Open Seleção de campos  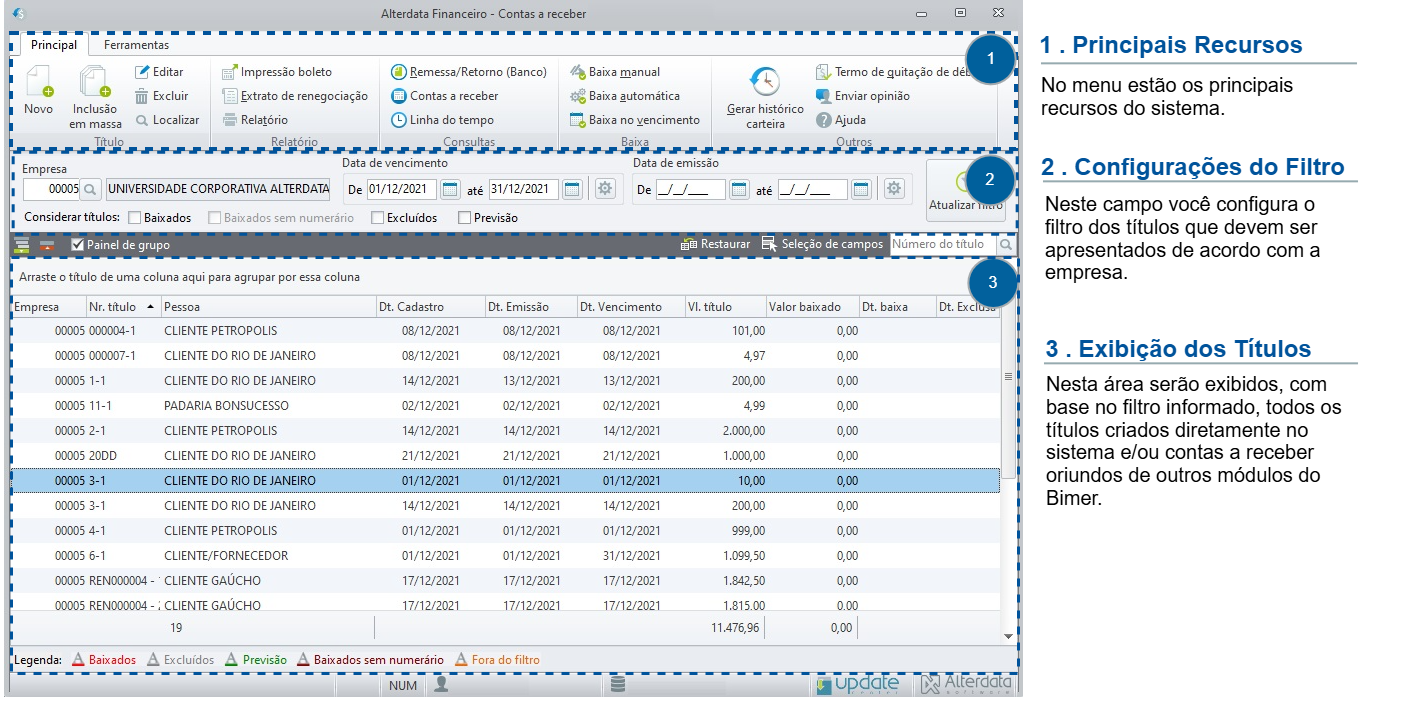point(822,244)
